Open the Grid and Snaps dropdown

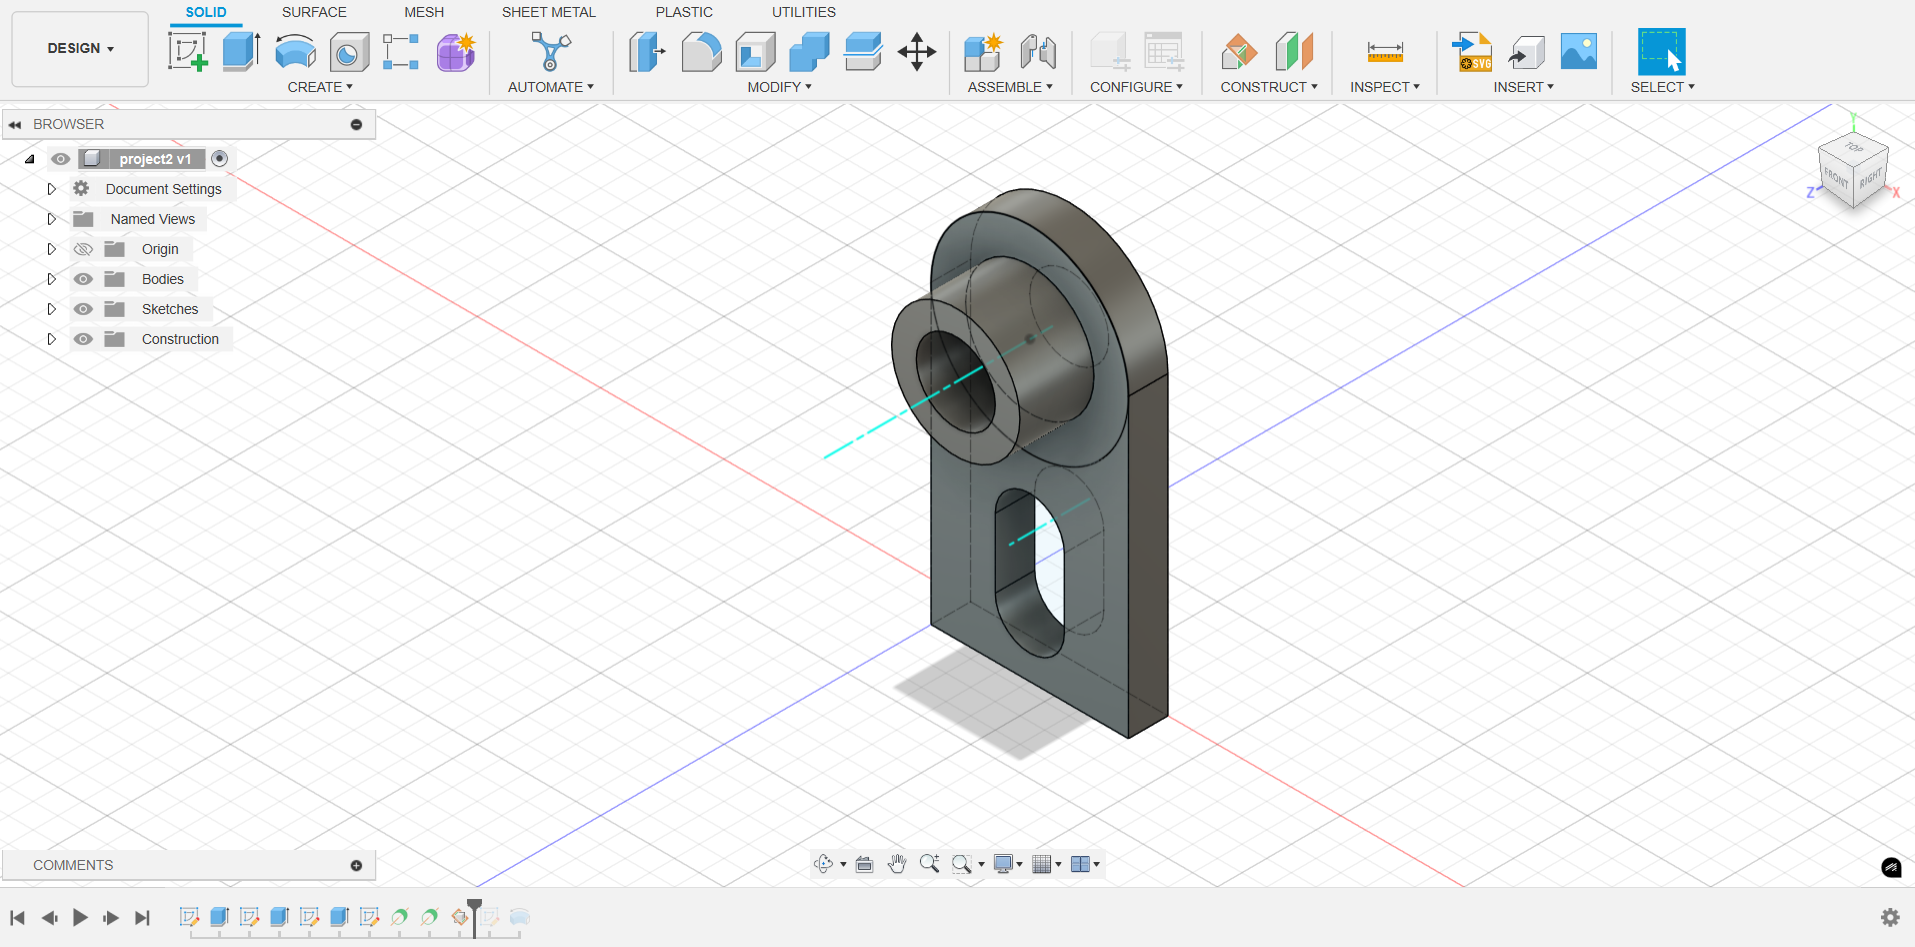point(1046,864)
